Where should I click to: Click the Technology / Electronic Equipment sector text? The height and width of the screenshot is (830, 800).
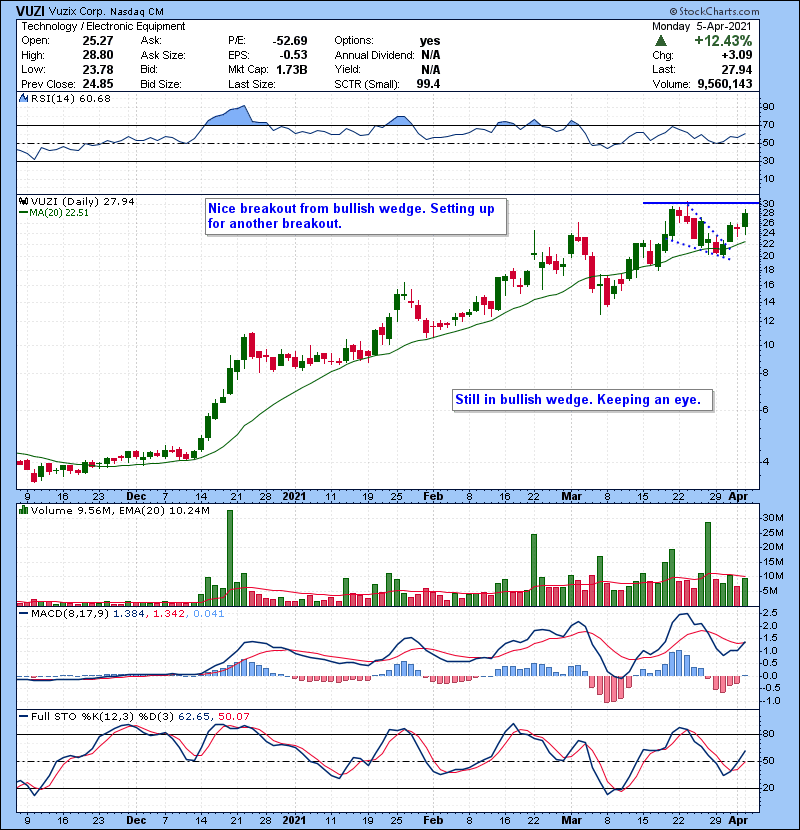(x=103, y=26)
